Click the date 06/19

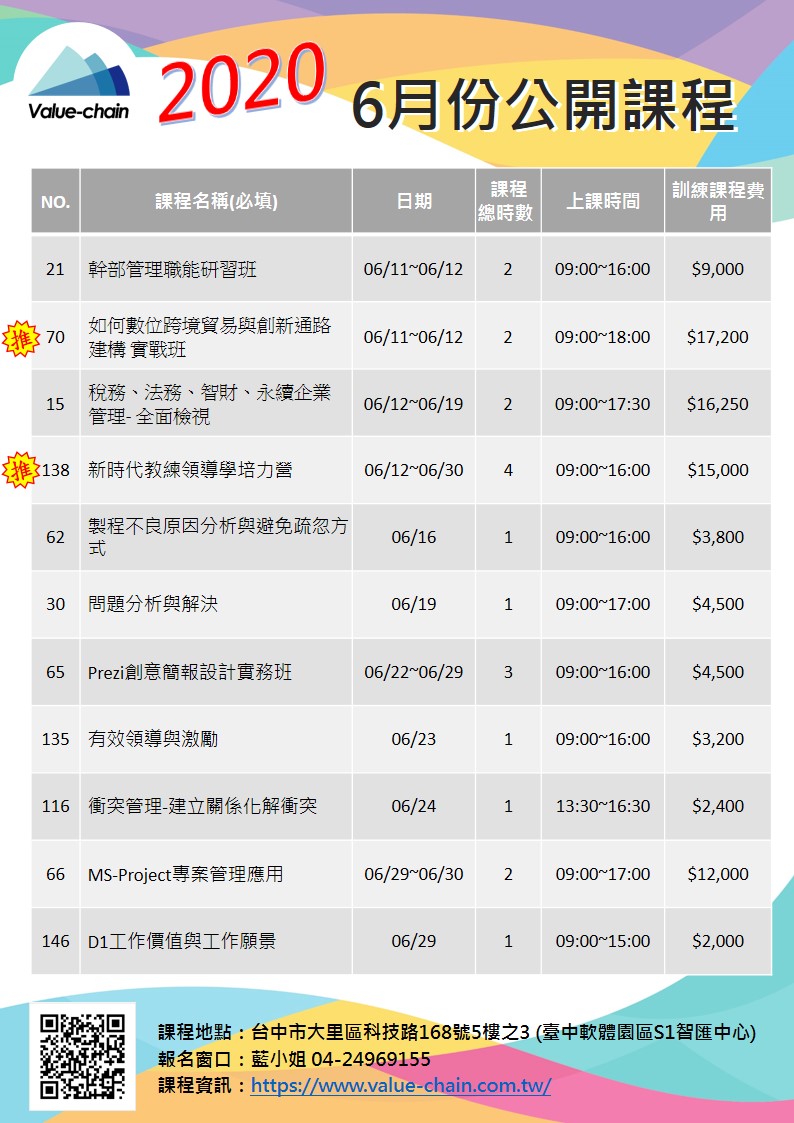tap(413, 604)
